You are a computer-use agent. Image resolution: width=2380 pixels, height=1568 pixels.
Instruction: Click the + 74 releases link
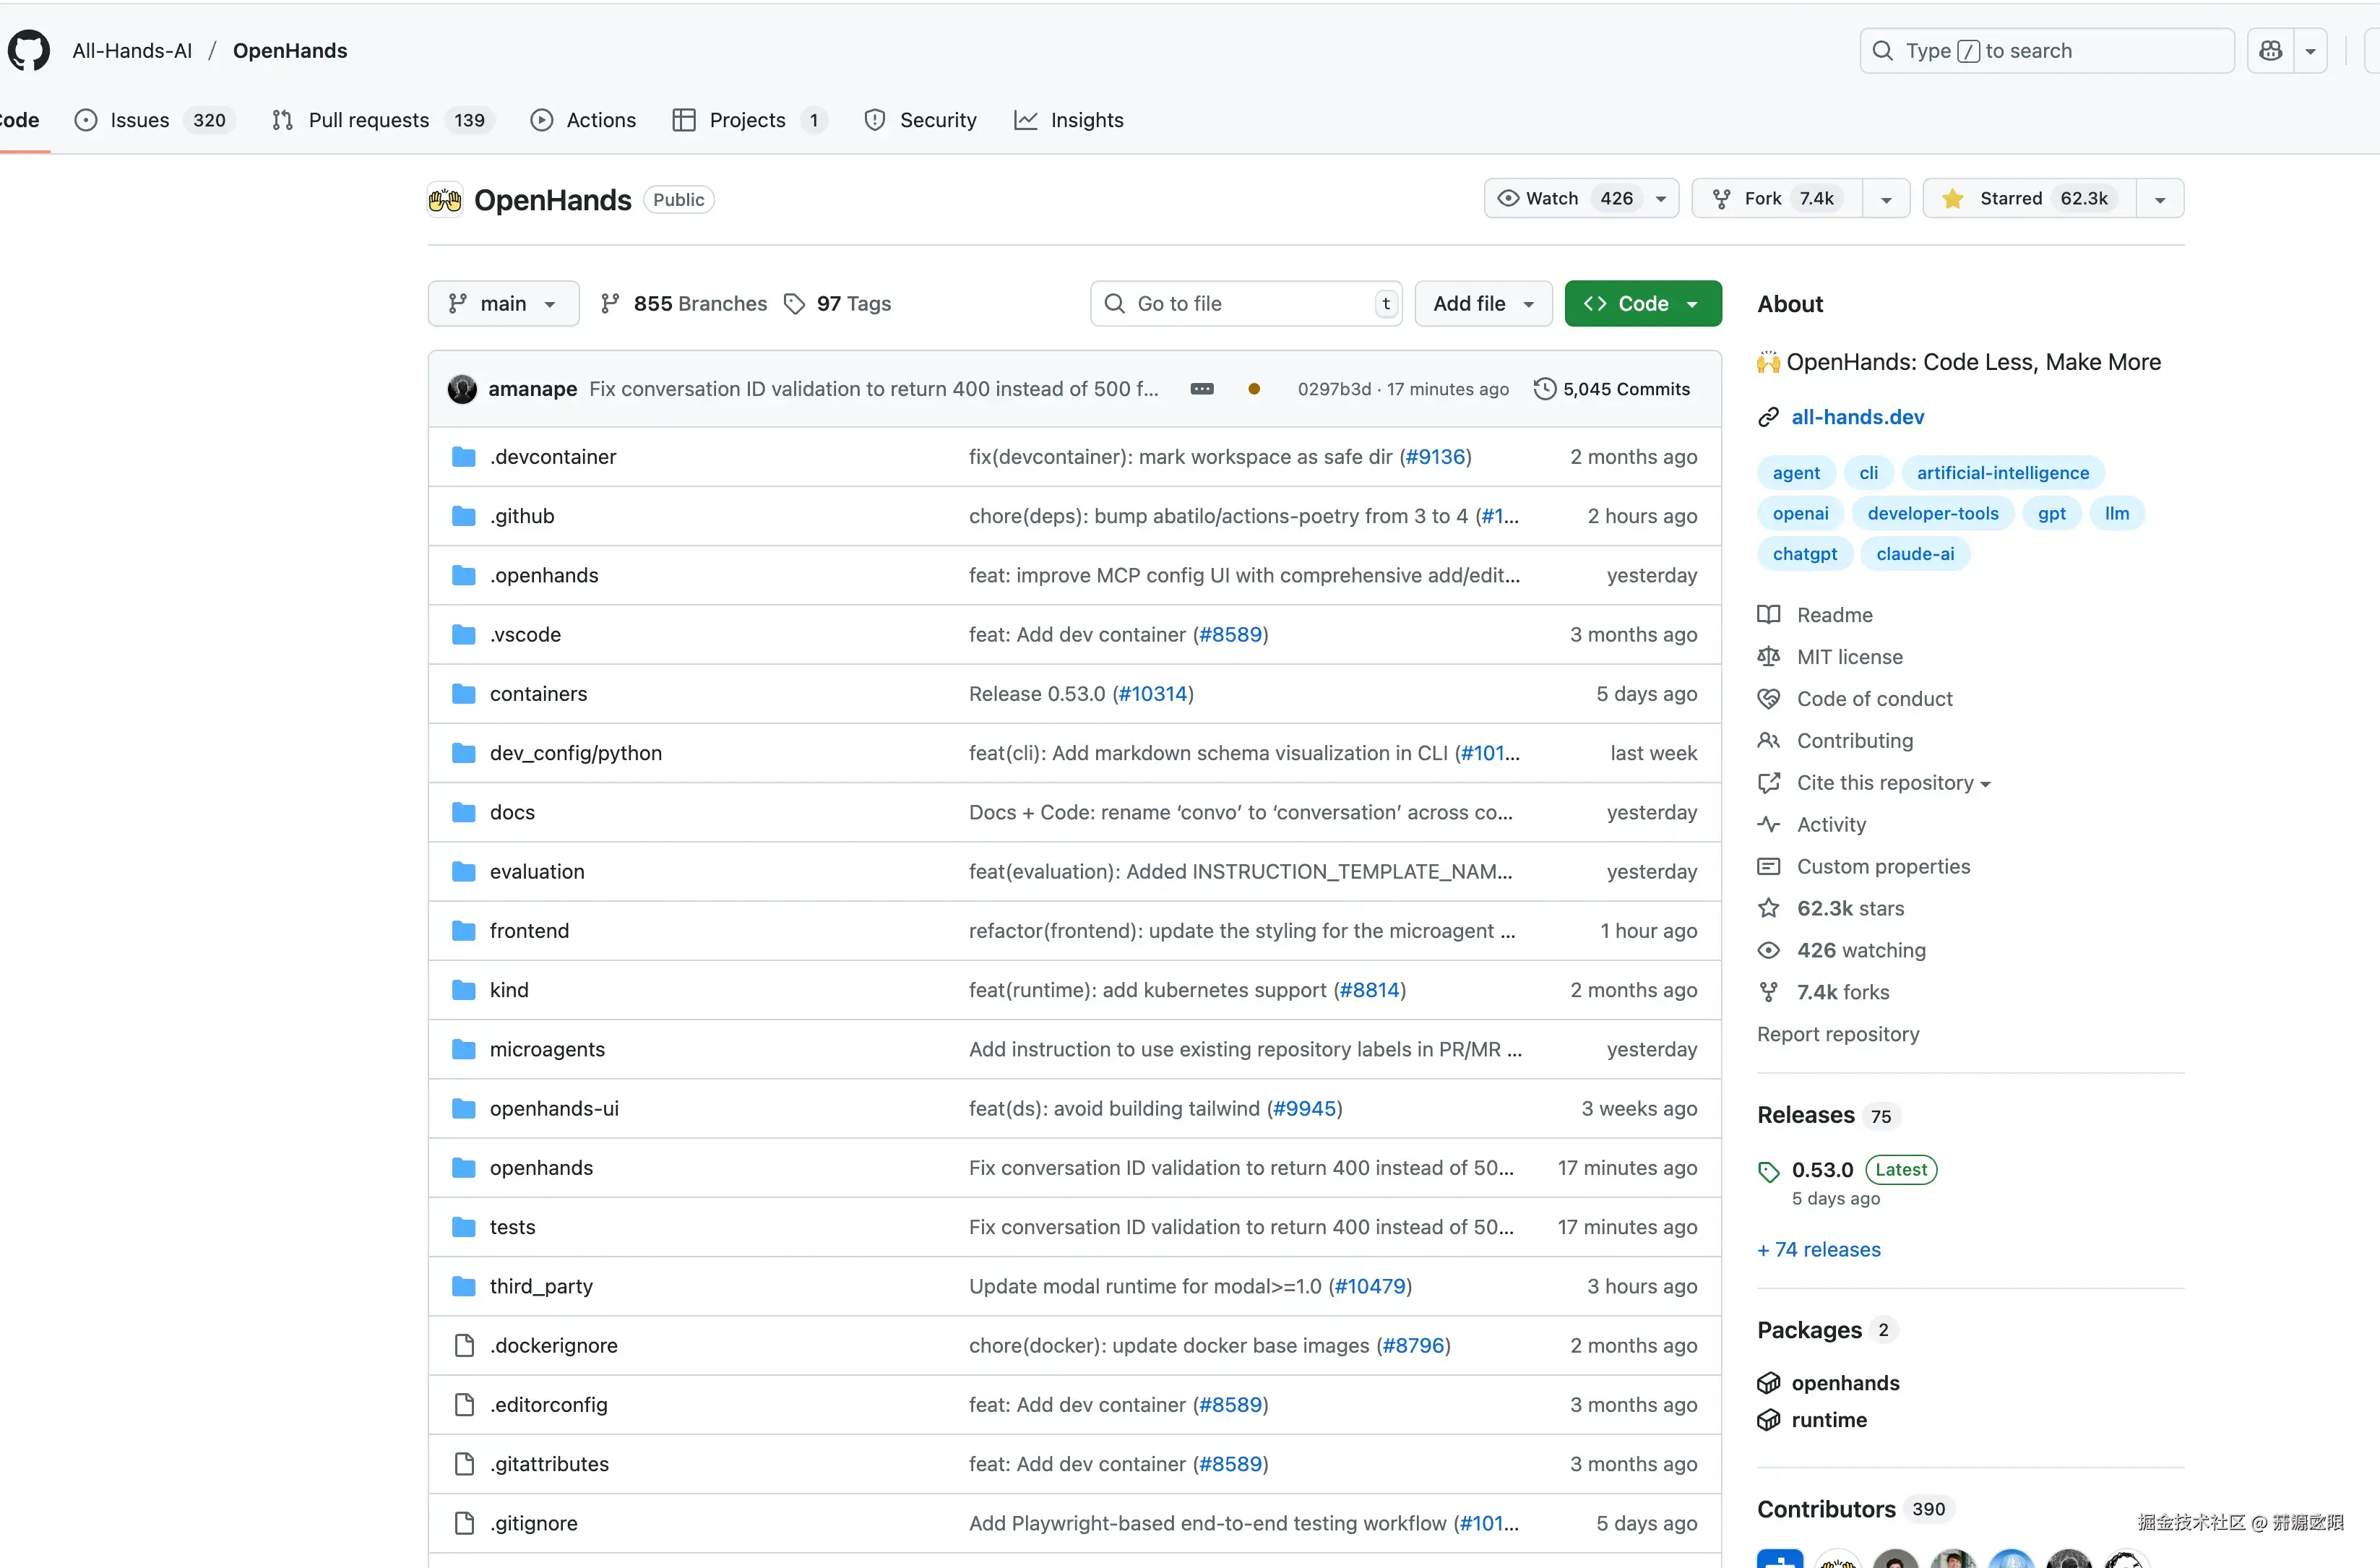coord(1818,1250)
